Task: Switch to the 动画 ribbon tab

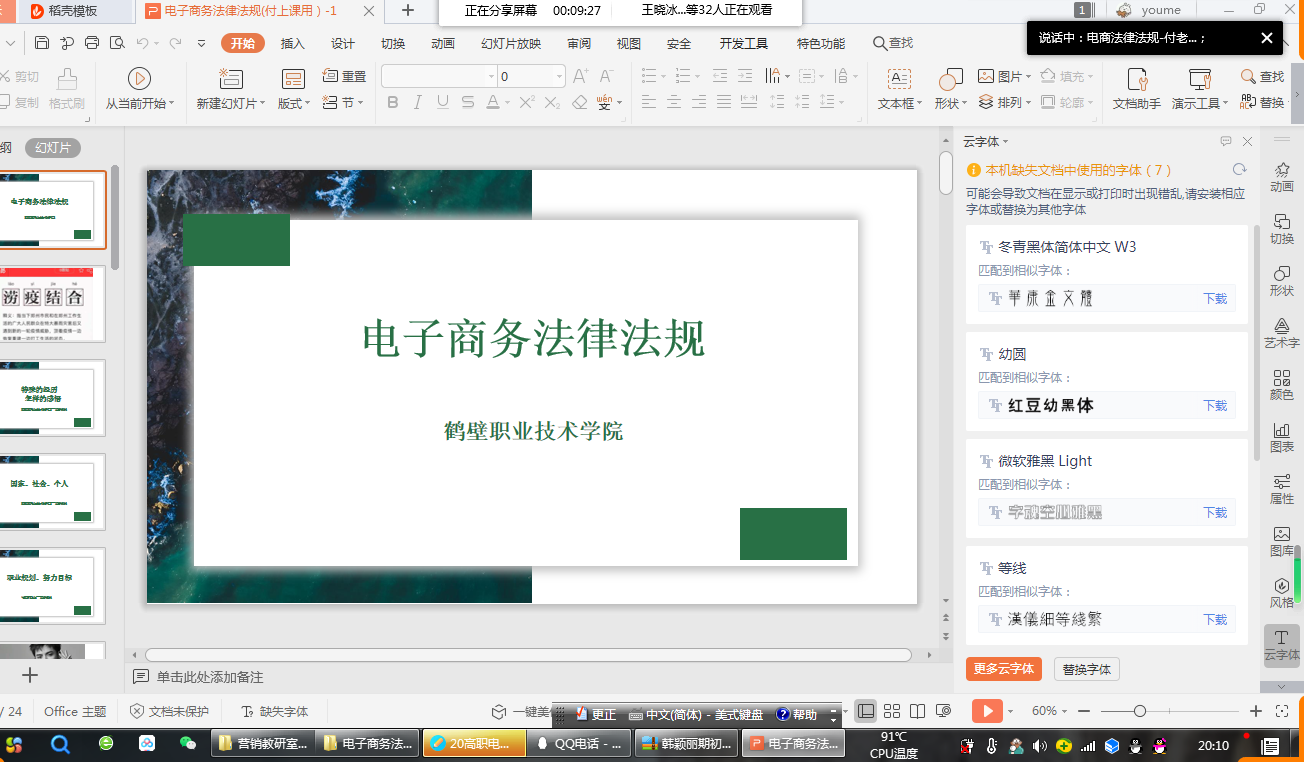Action: (x=442, y=43)
